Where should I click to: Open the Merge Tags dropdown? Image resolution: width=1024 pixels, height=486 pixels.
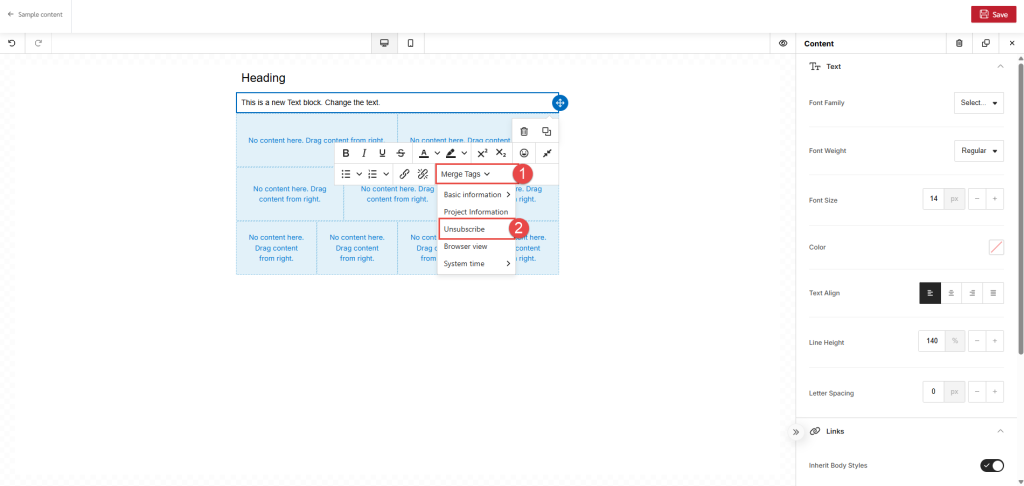click(466, 174)
